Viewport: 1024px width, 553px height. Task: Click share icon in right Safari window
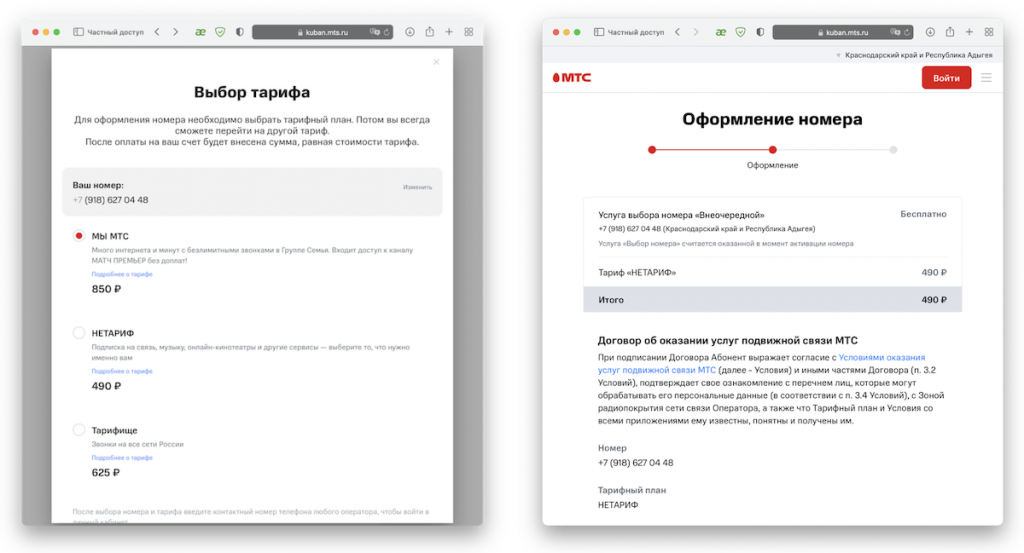pos(950,31)
